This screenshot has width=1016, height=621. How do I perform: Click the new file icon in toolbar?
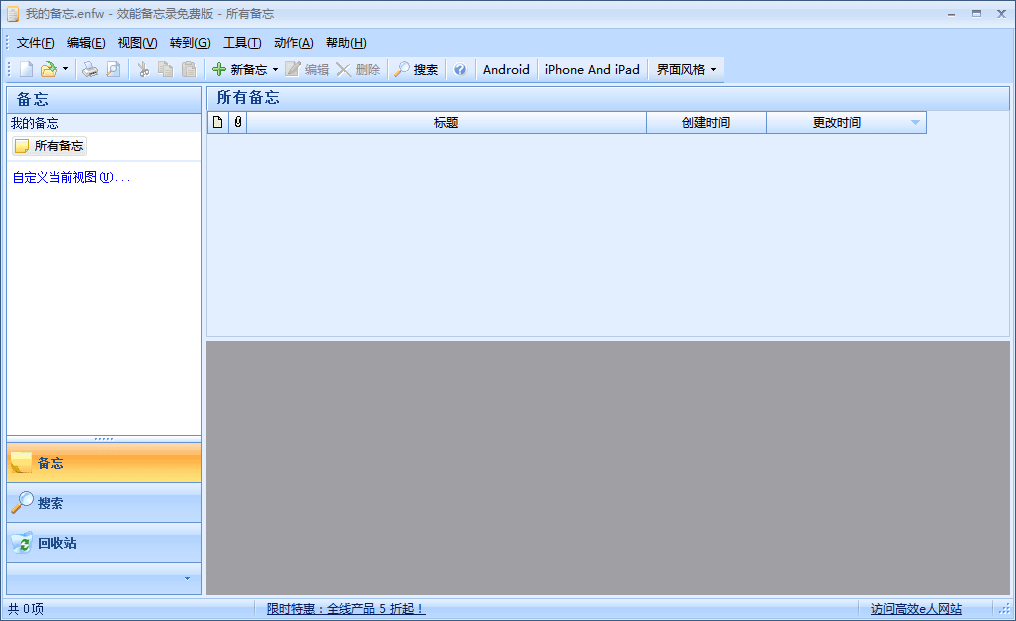pyautogui.click(x=26, y=69)
